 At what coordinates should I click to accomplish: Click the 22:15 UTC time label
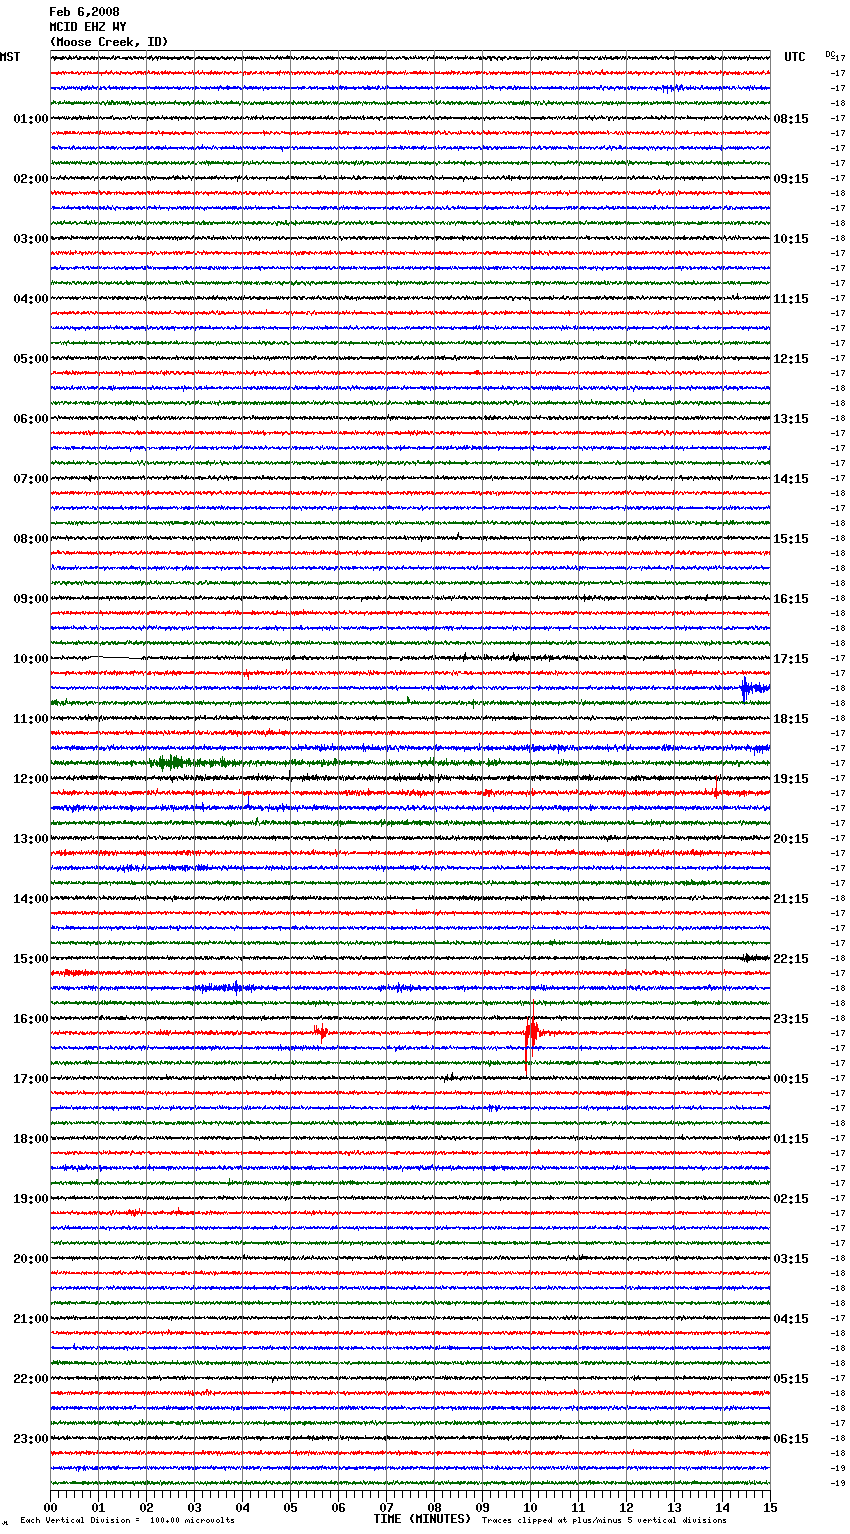pos(791,959)
